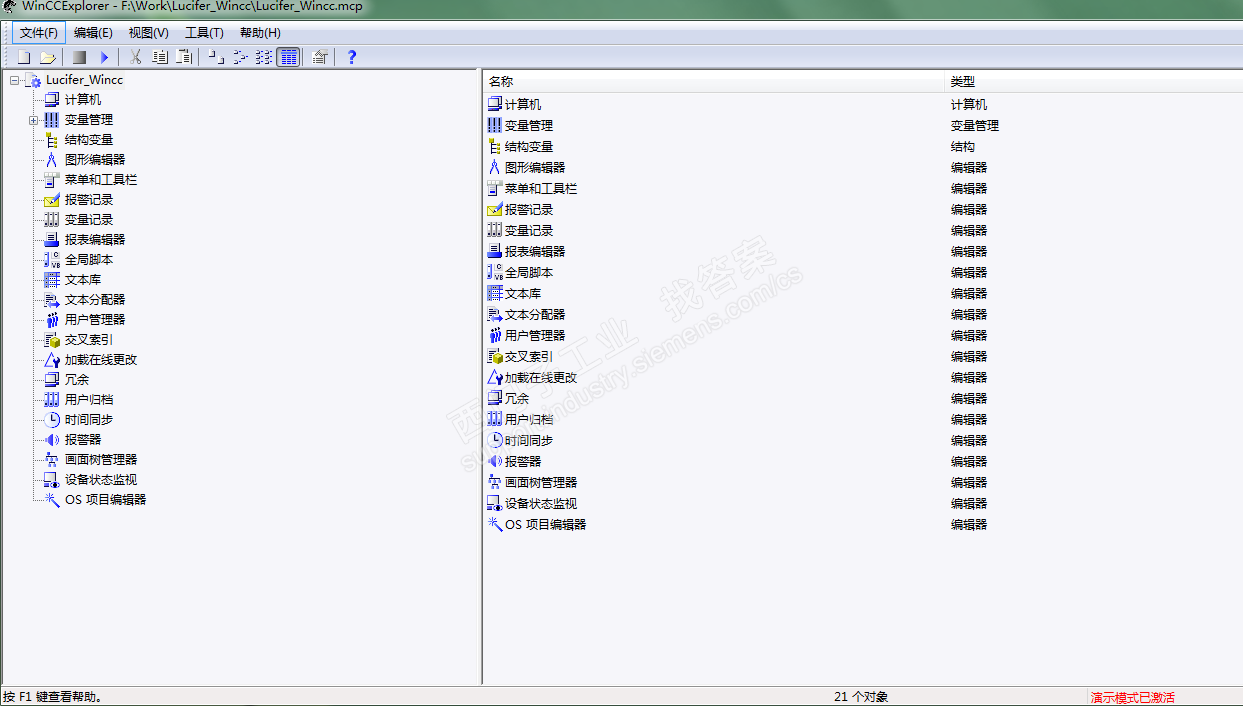The height and width of the screenshot is (706, 1243).
Task: Select 用户管理器 row in the right list
Action: tap(535, 335)
